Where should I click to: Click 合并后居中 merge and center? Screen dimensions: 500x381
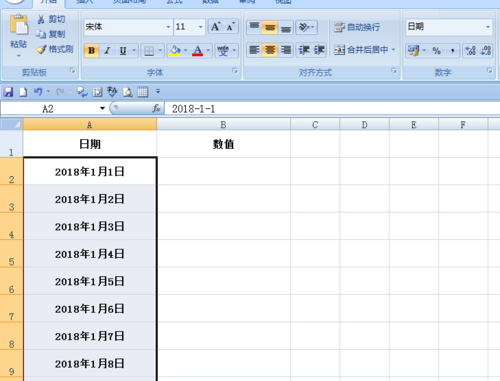361,50
